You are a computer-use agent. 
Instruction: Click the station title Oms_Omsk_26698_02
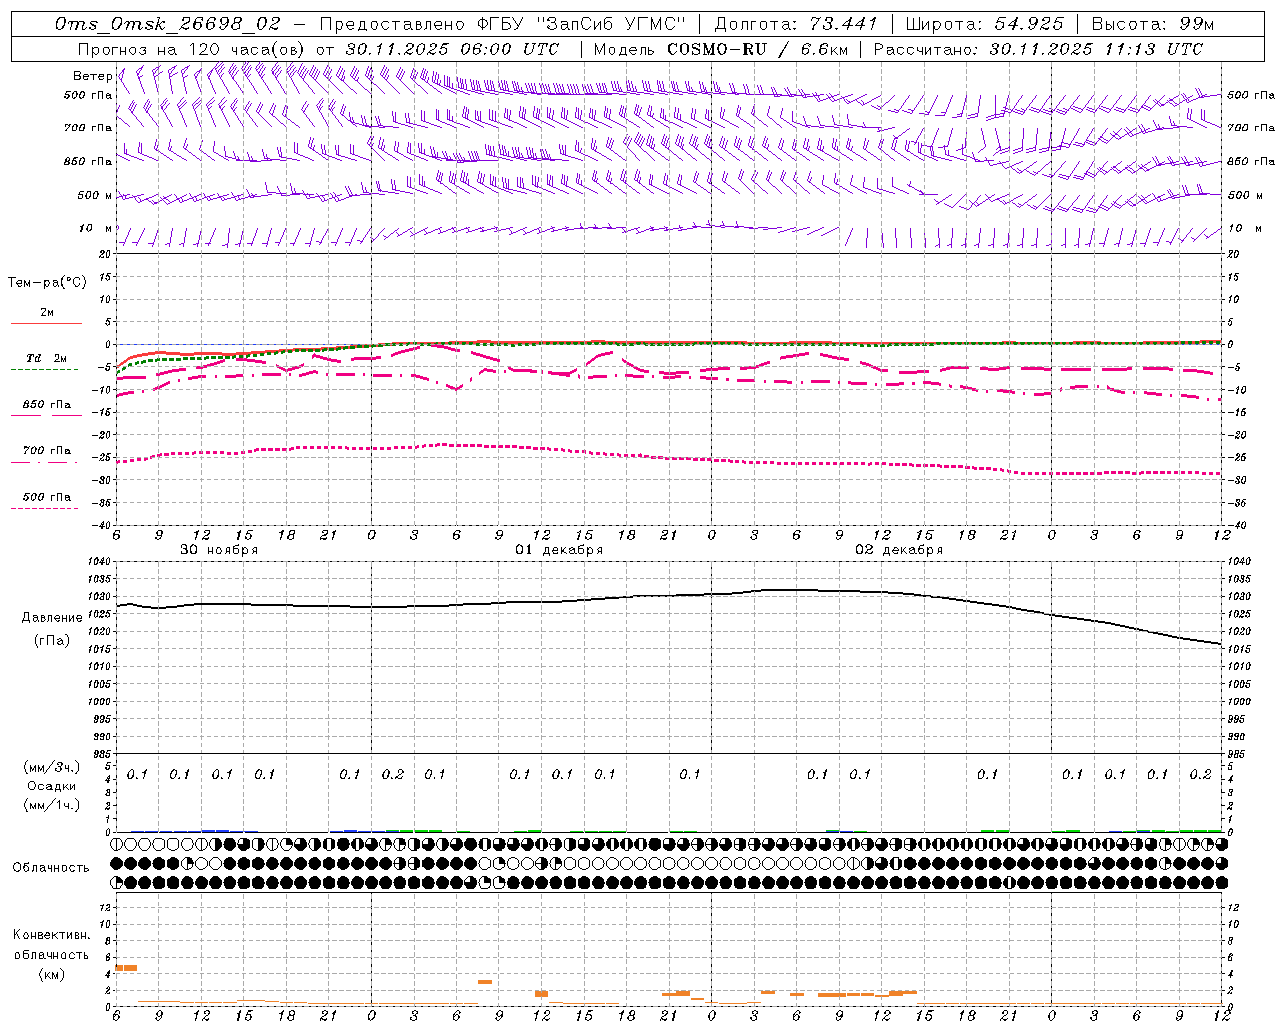(168, 23)
